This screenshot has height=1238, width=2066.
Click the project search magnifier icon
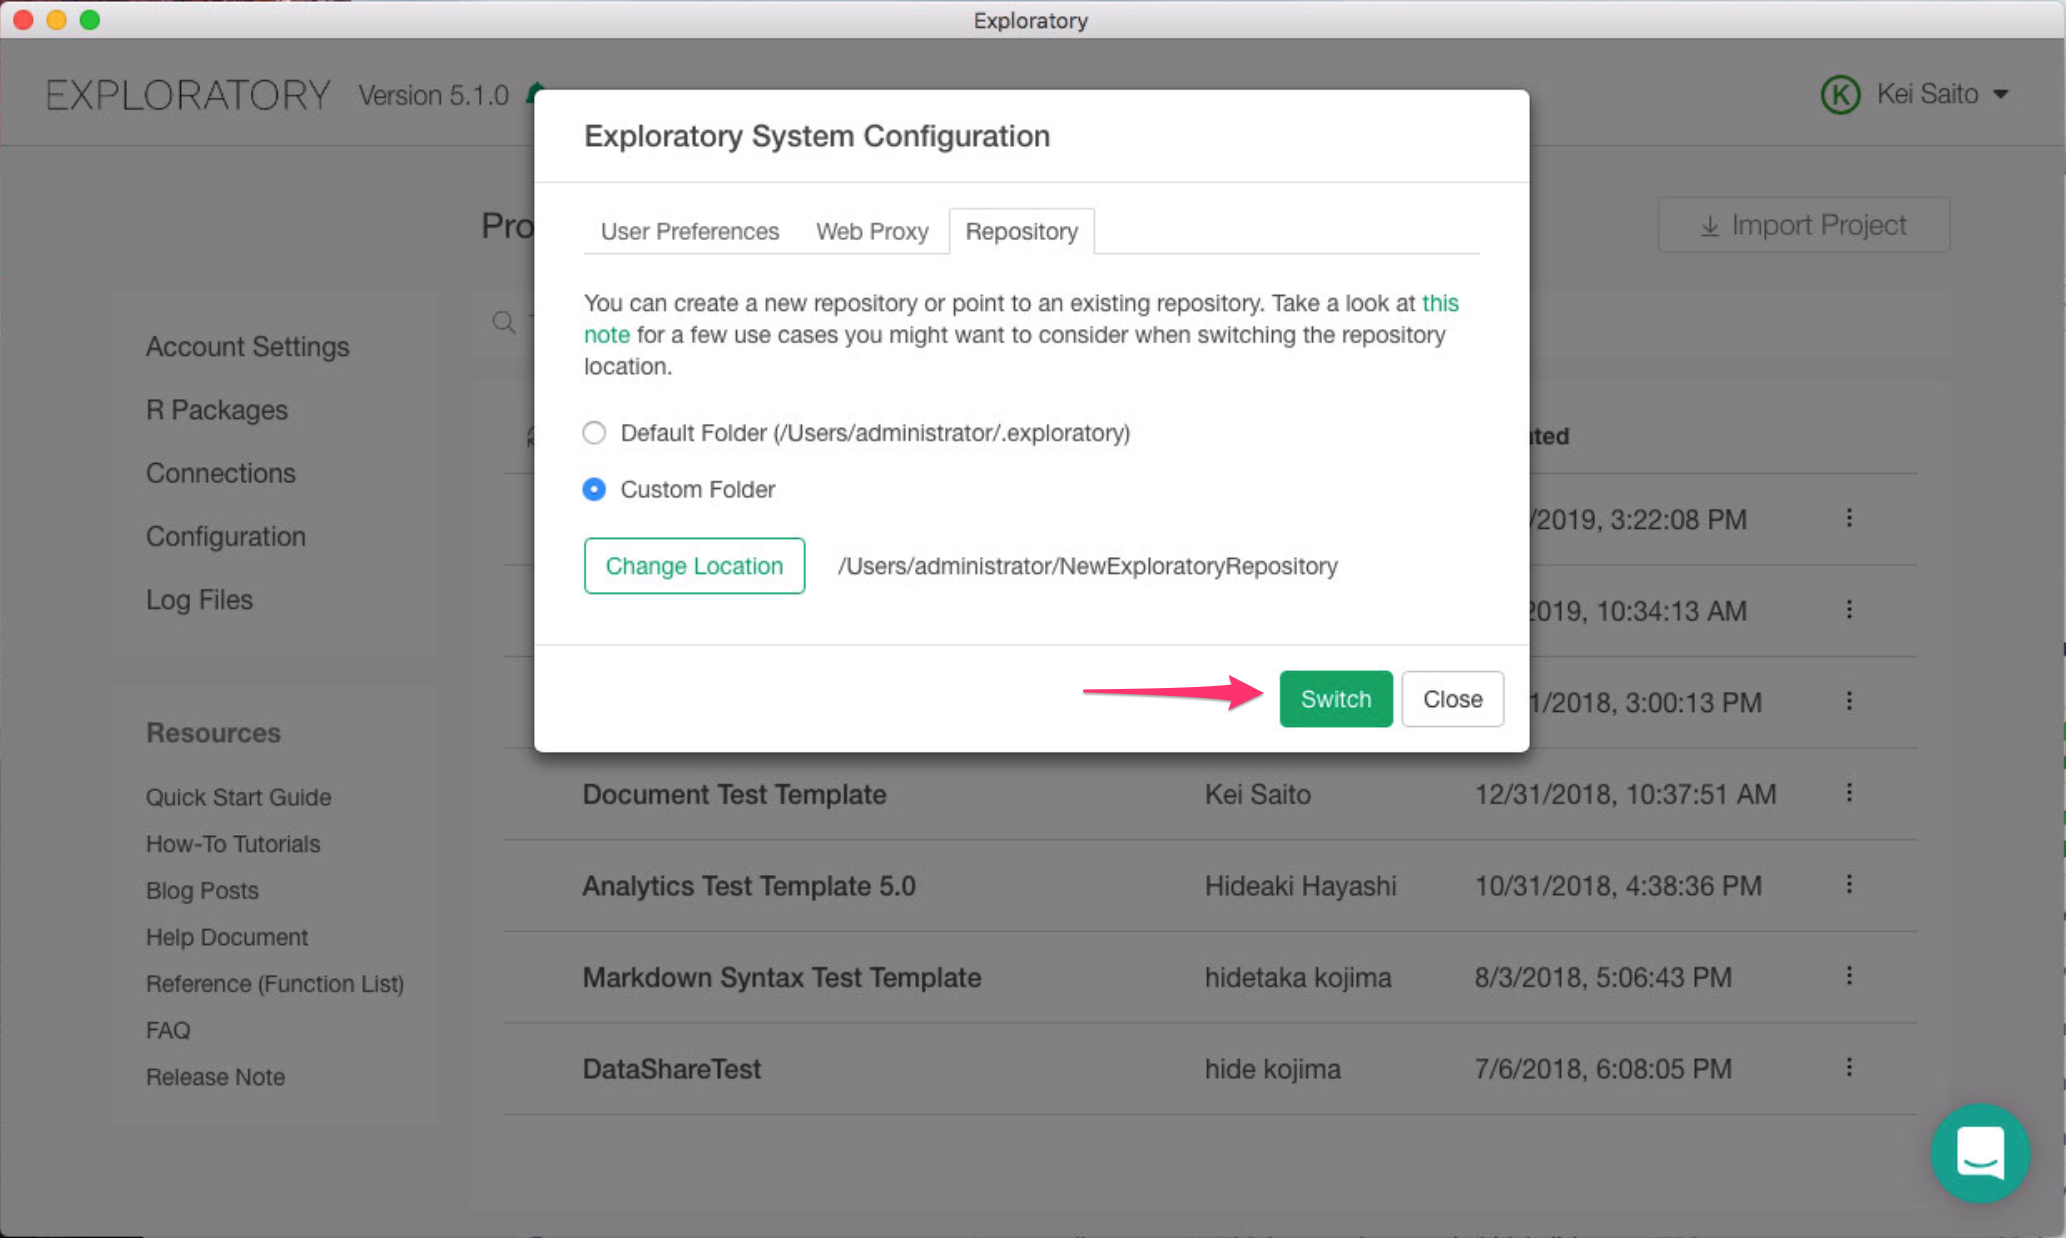504,322
